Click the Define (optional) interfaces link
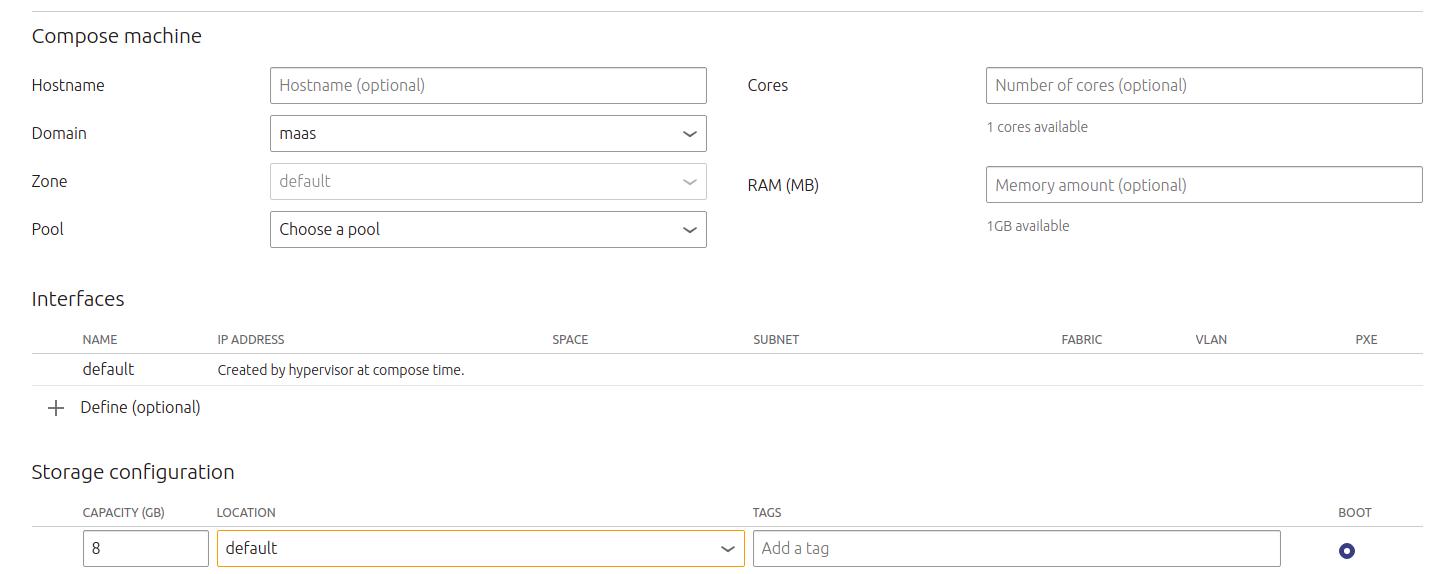Screen dimensions: 1433x574 coord(140,408)
